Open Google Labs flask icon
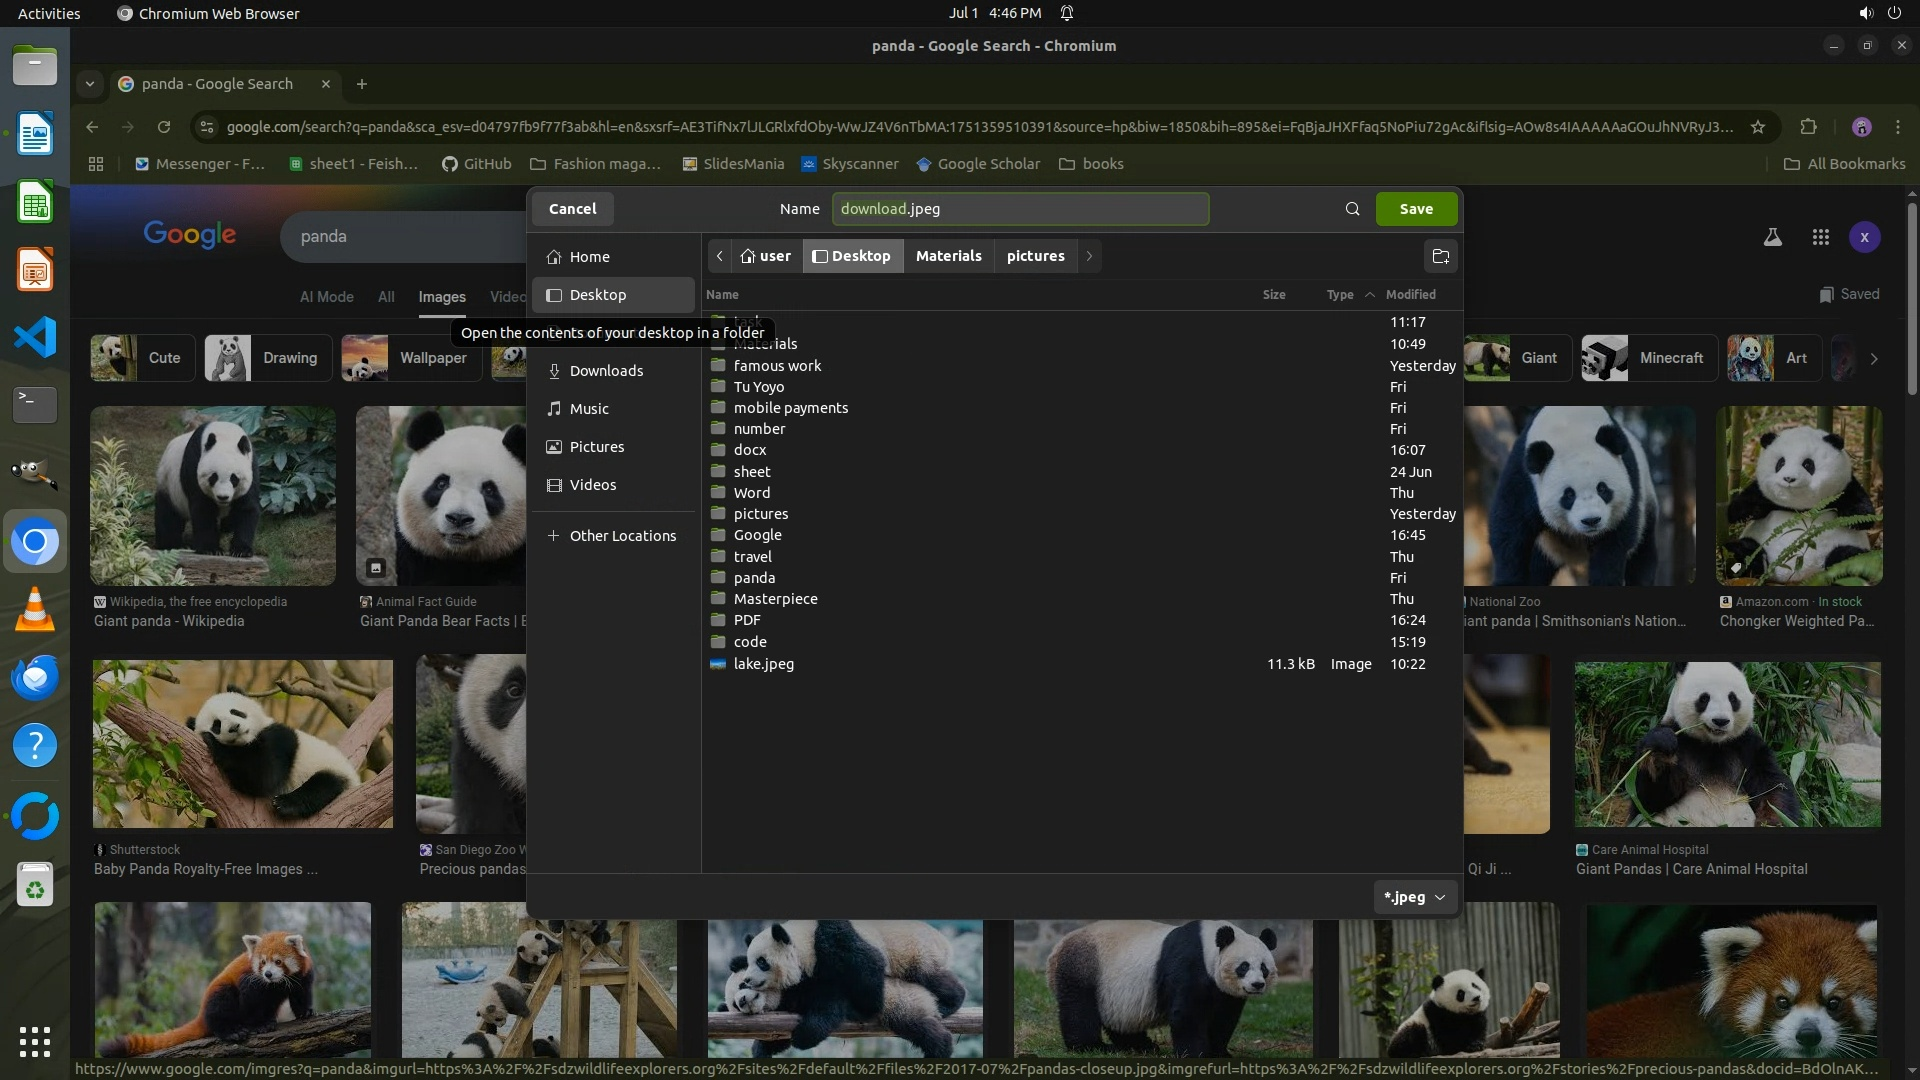The height and width of the screenshot is (1080, 1920). pyautogui.click(x=1772, y=237)
